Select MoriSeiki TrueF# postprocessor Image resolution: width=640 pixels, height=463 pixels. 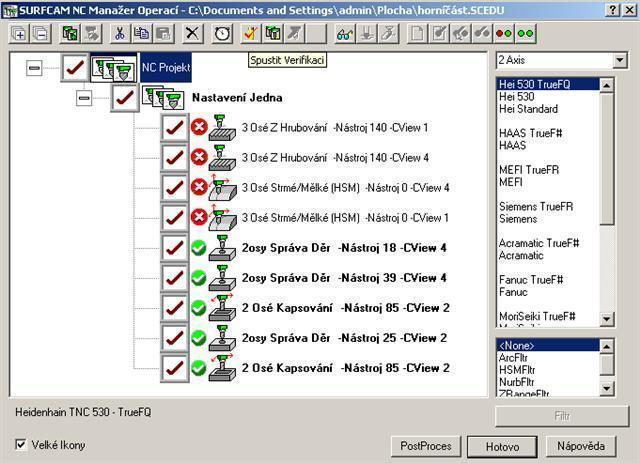pyautogui.click(x=537, y=316)
